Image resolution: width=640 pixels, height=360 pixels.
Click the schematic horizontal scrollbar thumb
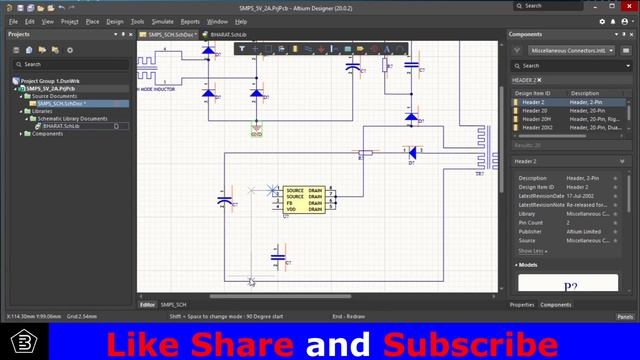[x=280, y=296]
